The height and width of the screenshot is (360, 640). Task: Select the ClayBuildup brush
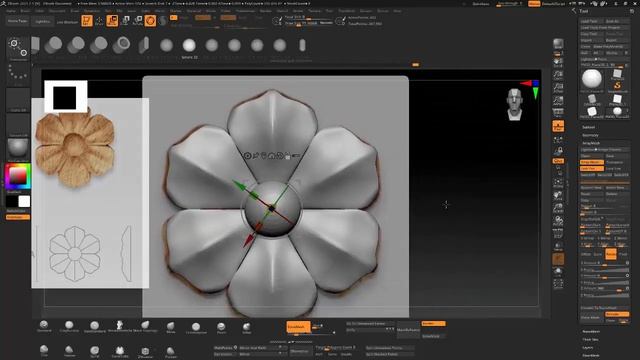(x=69, y=326)
